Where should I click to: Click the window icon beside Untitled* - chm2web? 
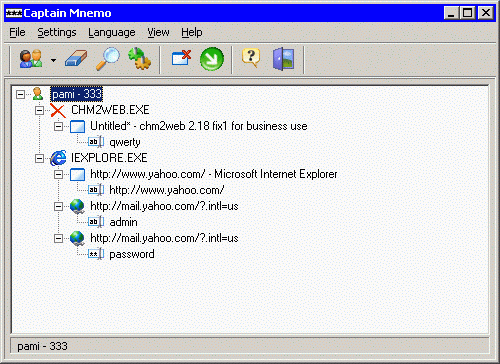77,127
